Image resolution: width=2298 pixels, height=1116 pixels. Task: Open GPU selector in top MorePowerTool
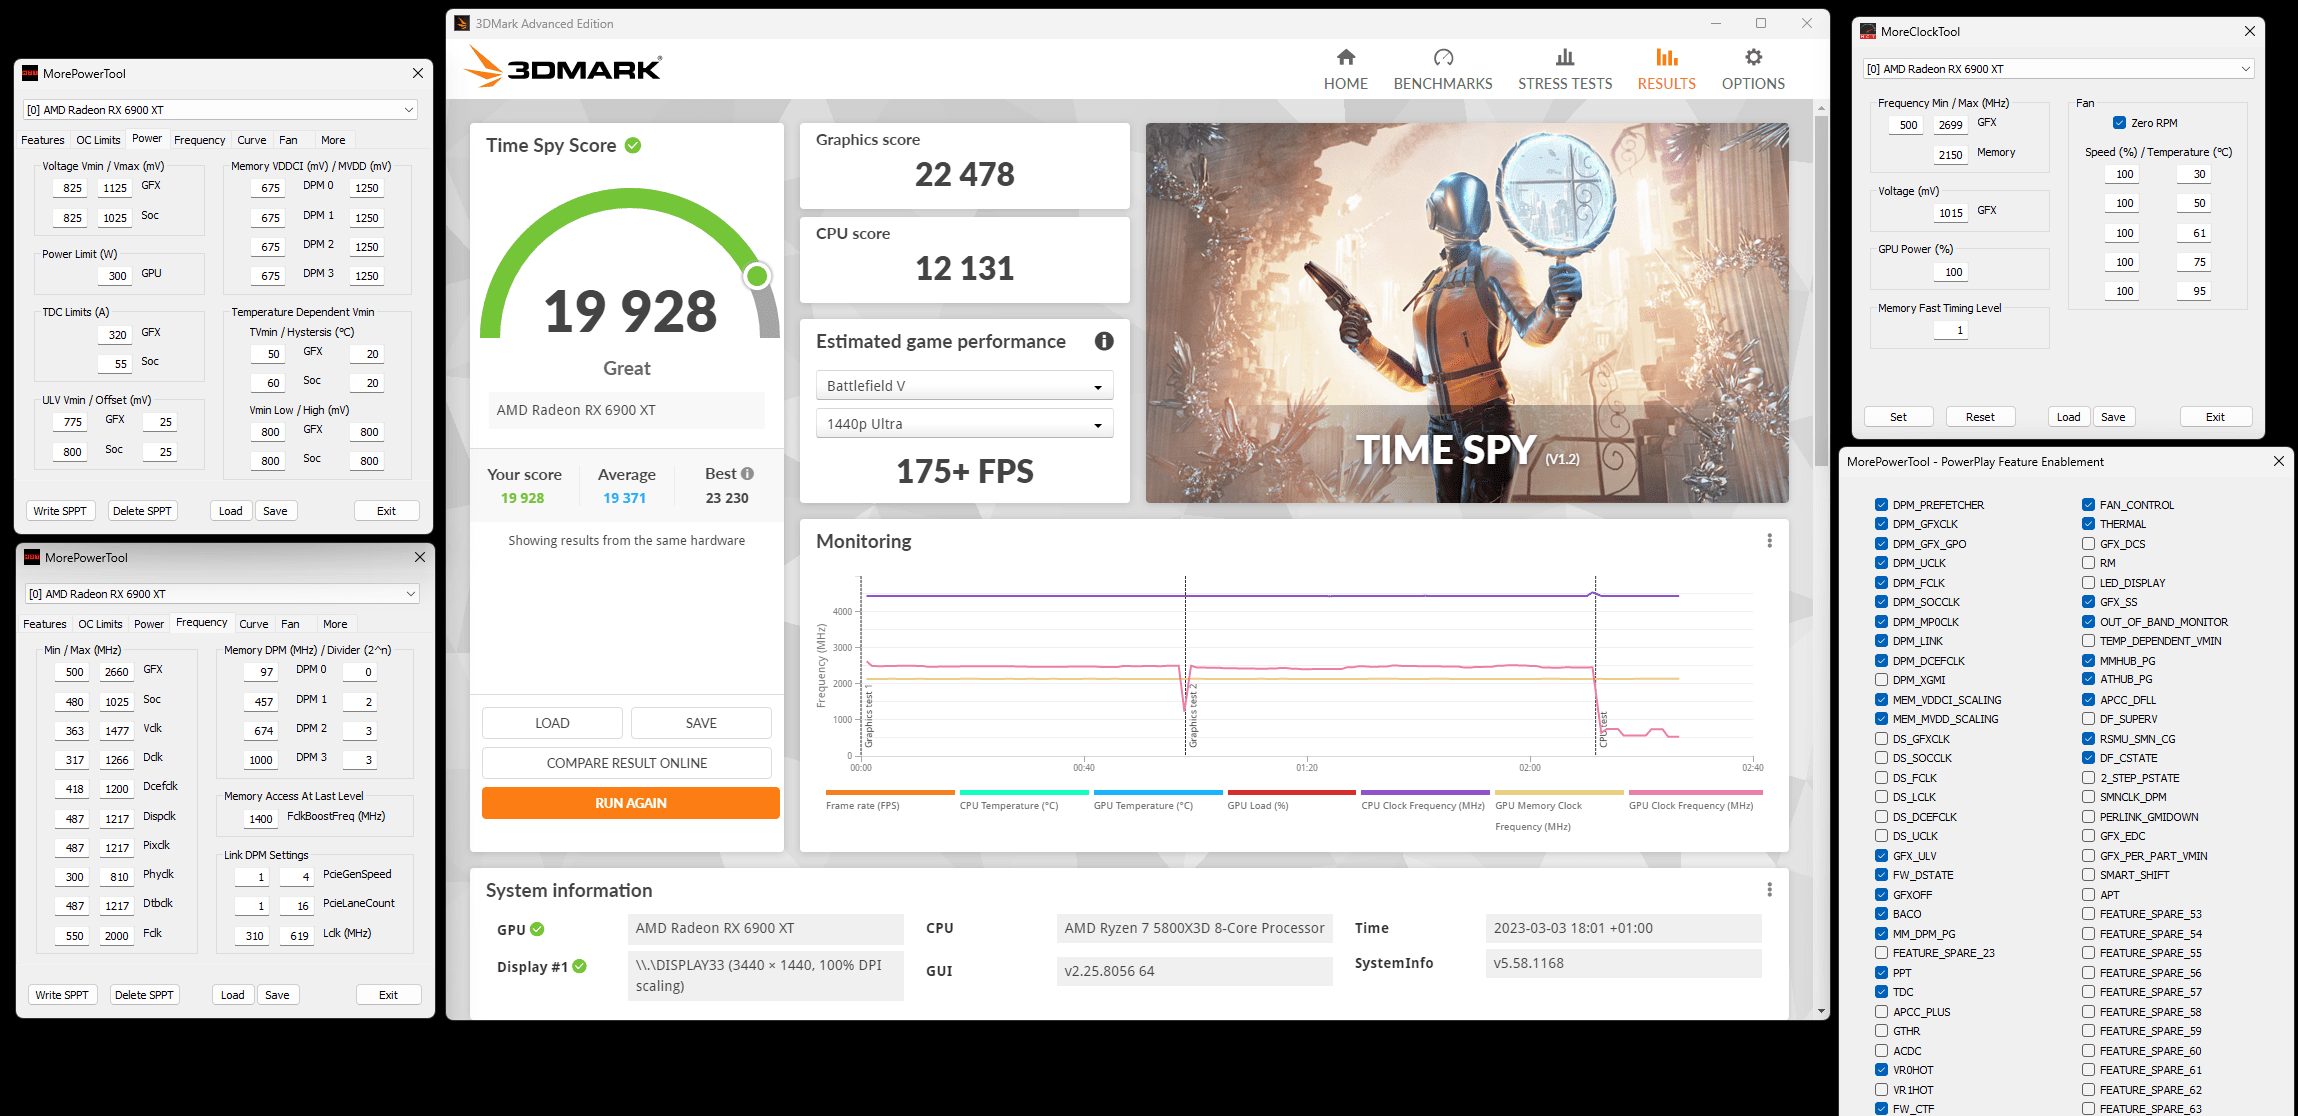220,110
